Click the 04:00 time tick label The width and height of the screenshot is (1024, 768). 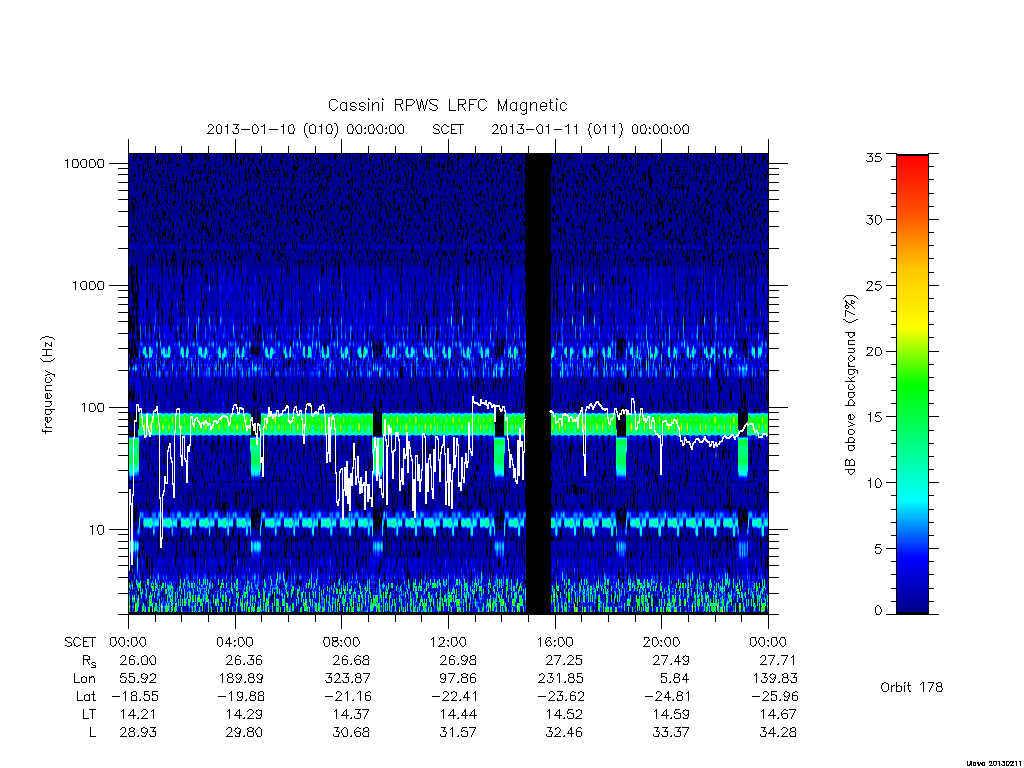tap(234, 642)
